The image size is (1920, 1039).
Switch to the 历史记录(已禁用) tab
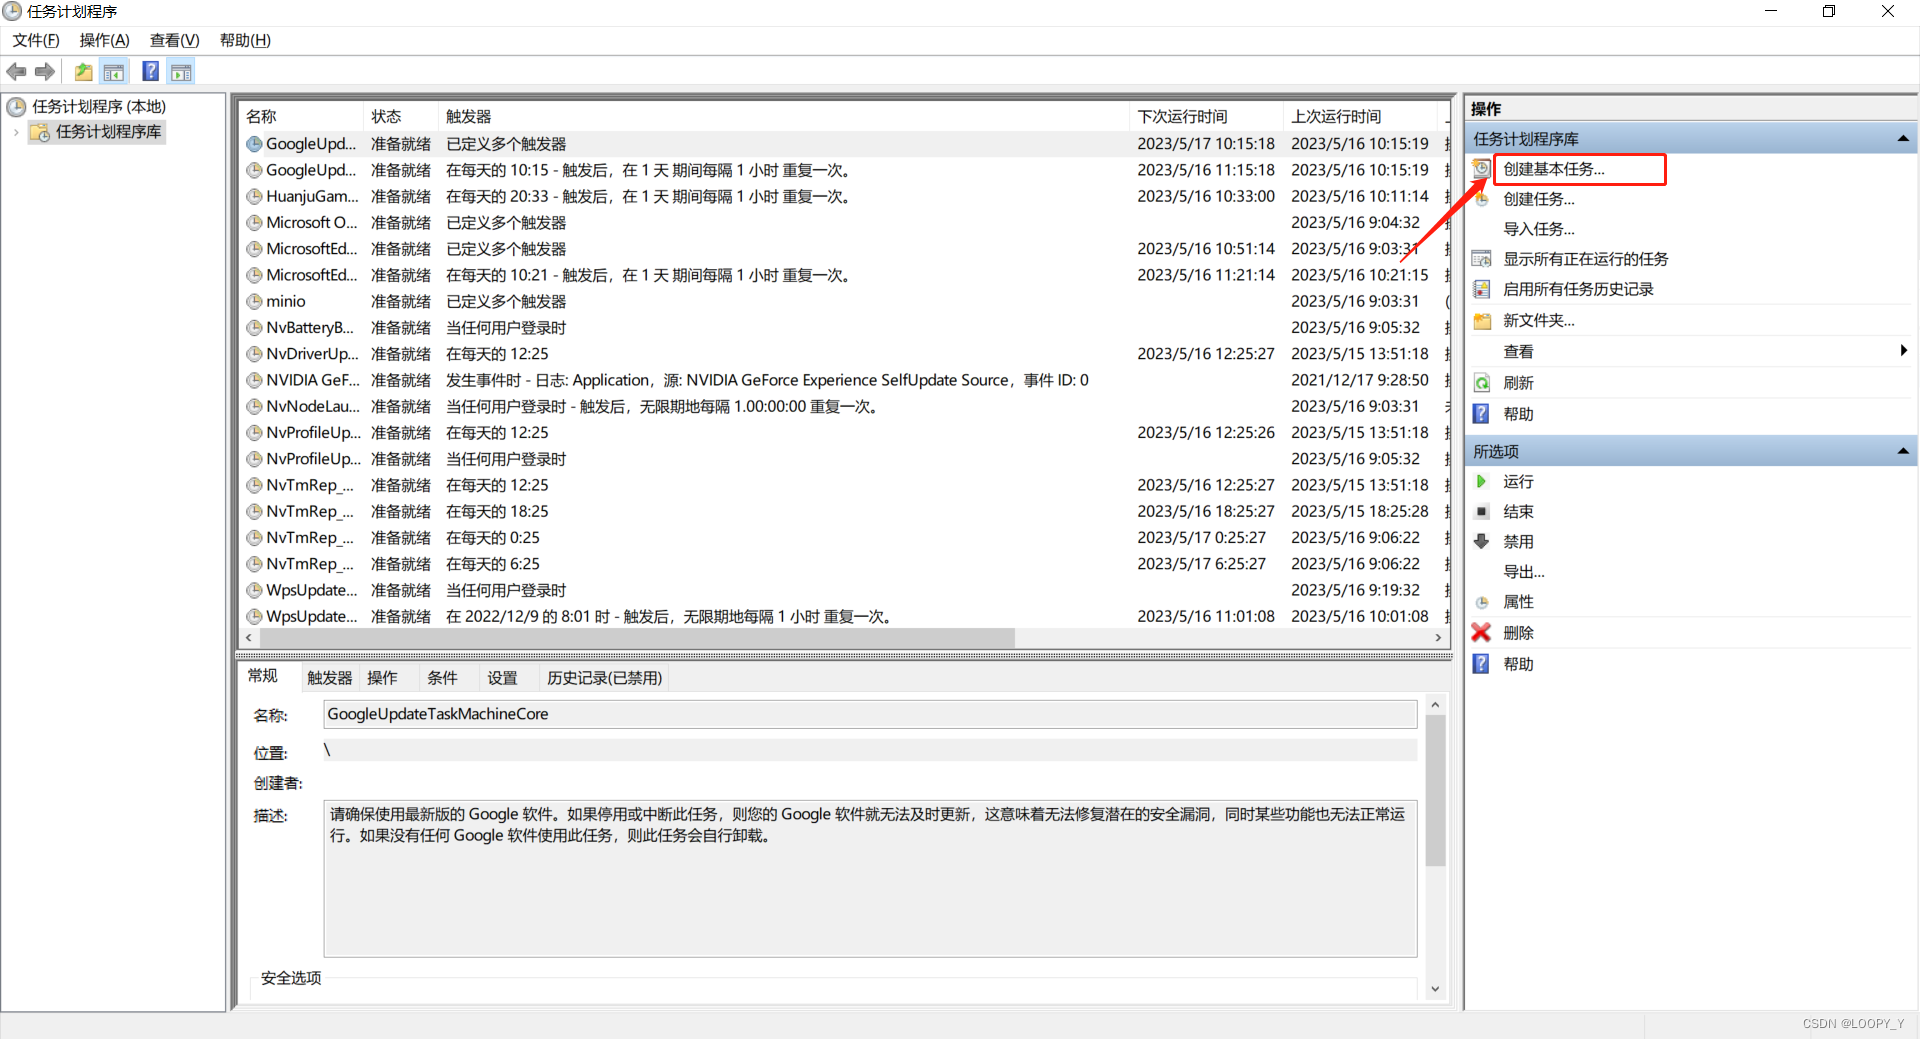pyautogui.click(x=604, y=678)
